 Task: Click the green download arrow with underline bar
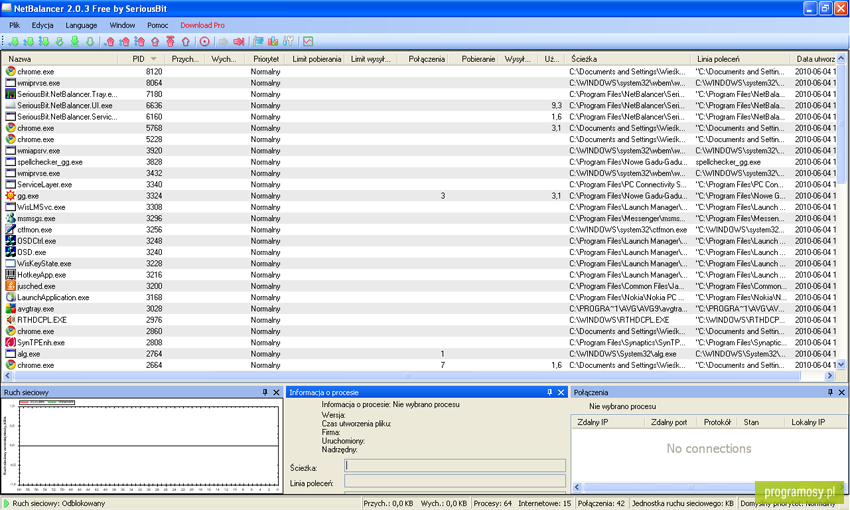75,41
